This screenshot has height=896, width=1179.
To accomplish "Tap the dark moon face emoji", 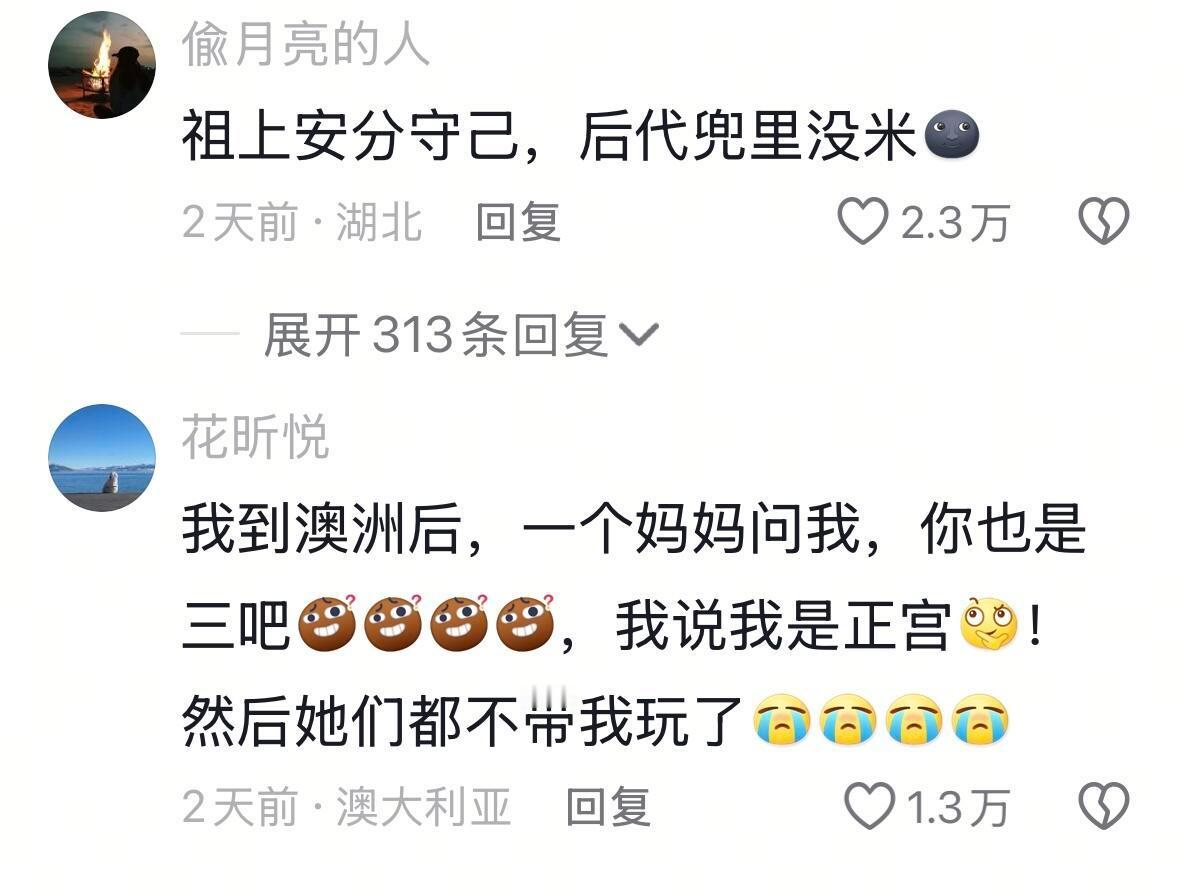I will 952,135.
